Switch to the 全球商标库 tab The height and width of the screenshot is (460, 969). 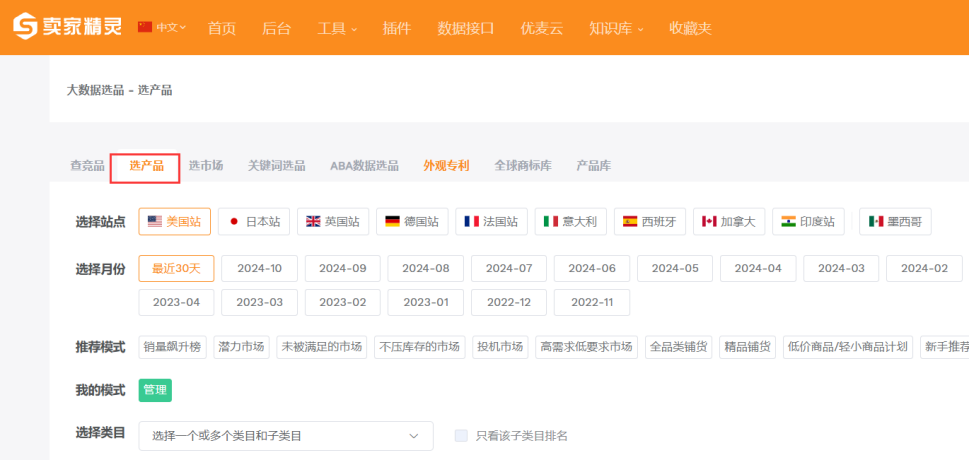pyautogui.click(x=523, y=166)
